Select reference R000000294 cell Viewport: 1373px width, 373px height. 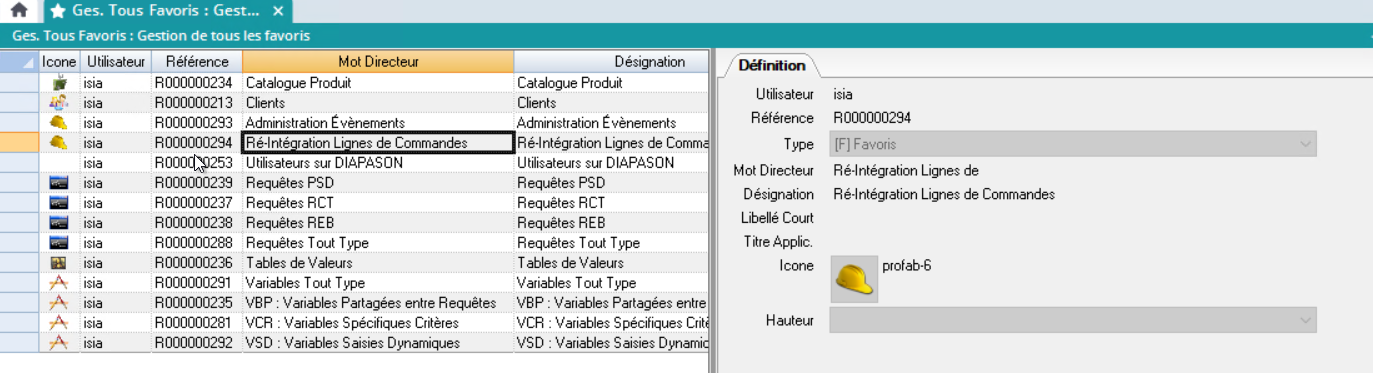click(197, 143)
